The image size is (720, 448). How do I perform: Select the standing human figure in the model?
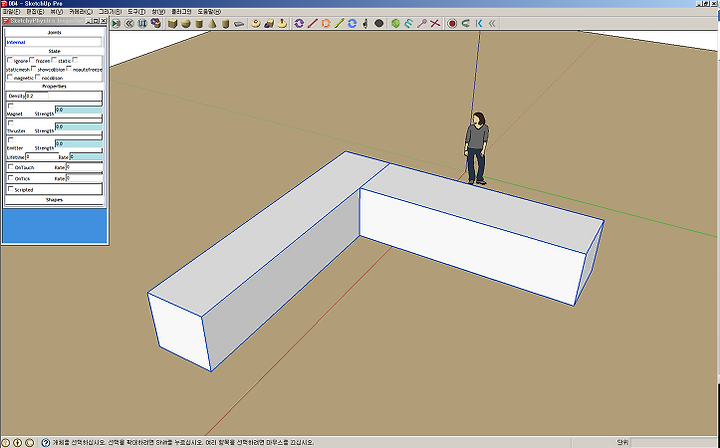pyautogui.click(x=476, y=148)
